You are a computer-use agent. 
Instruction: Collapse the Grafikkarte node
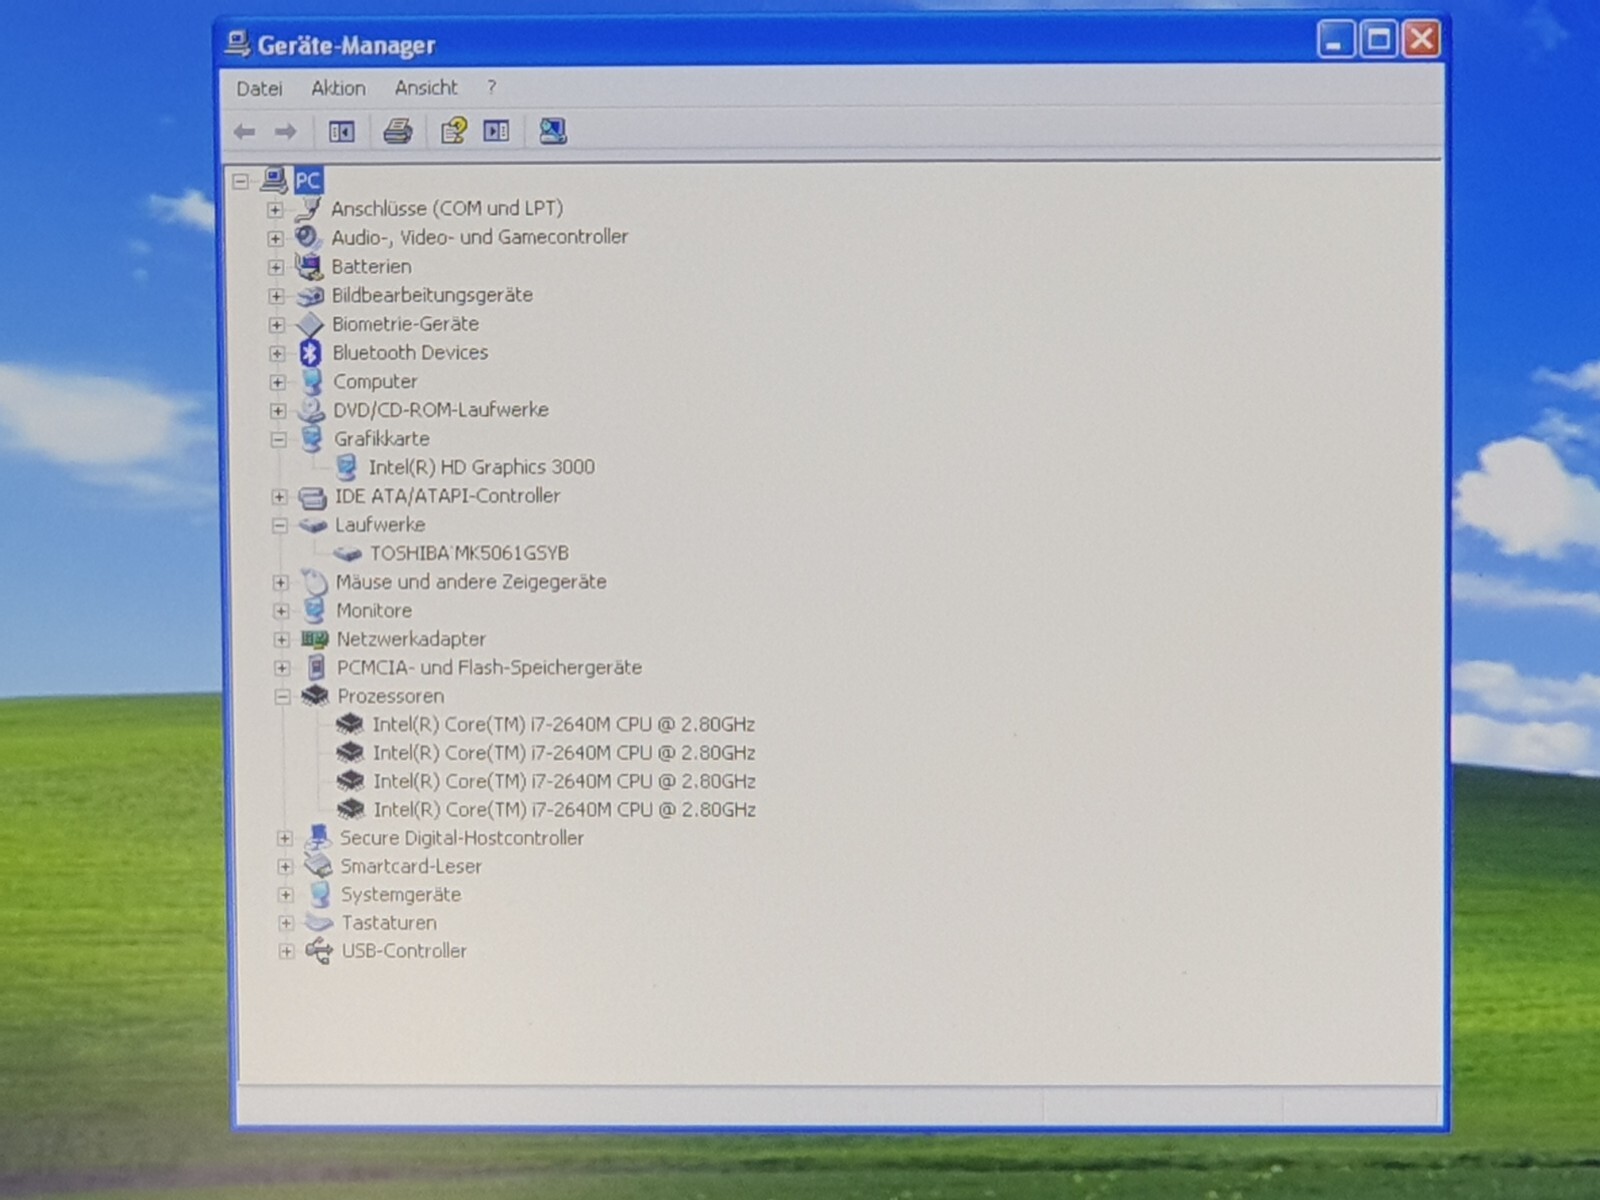tap(278, 439)
